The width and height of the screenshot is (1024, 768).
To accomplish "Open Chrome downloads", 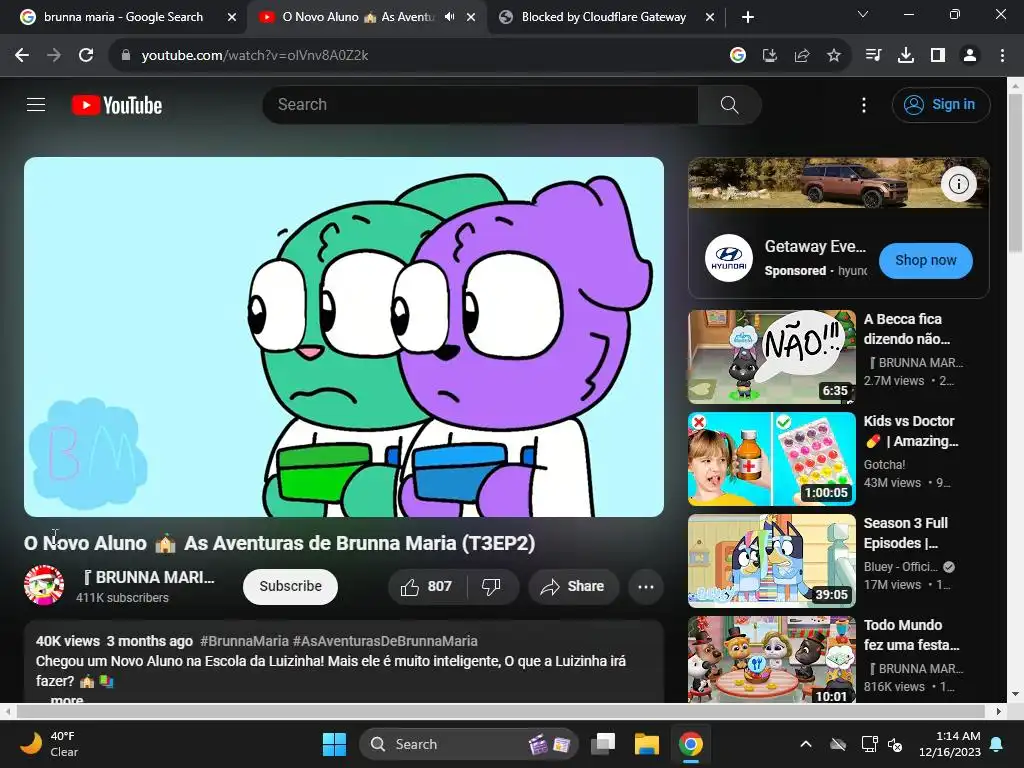I will [x=906, y=56].
